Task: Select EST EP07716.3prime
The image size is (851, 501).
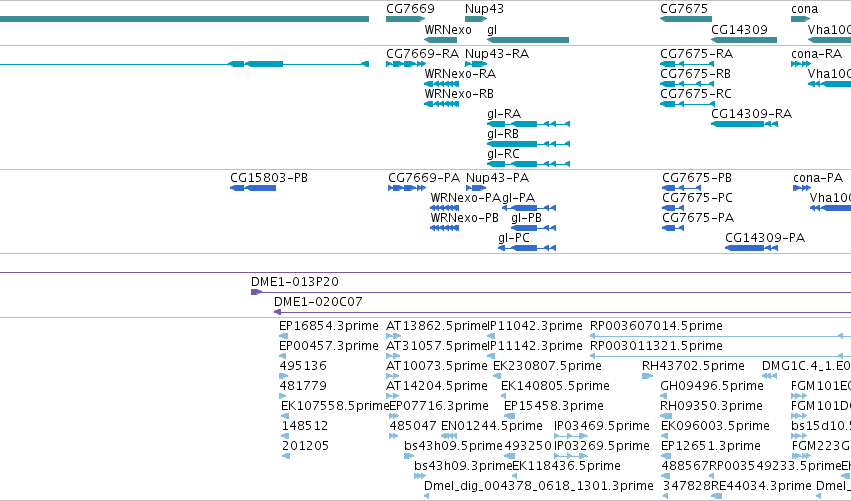Action: point(439,407)
